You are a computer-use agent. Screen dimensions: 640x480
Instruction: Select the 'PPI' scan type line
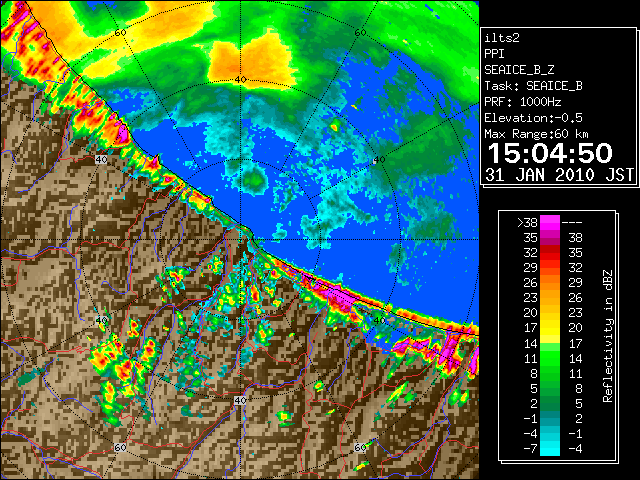pos(494,54)
